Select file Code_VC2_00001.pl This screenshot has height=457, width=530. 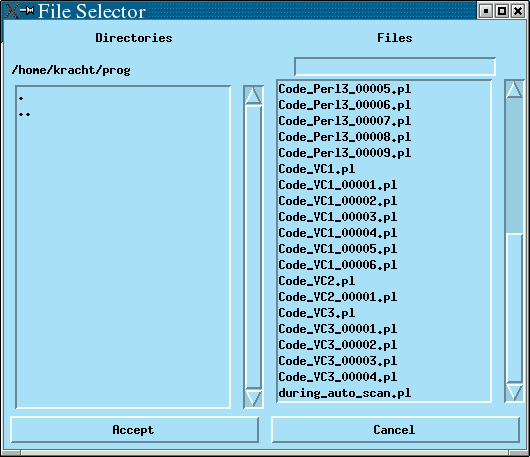coord(337,297)
